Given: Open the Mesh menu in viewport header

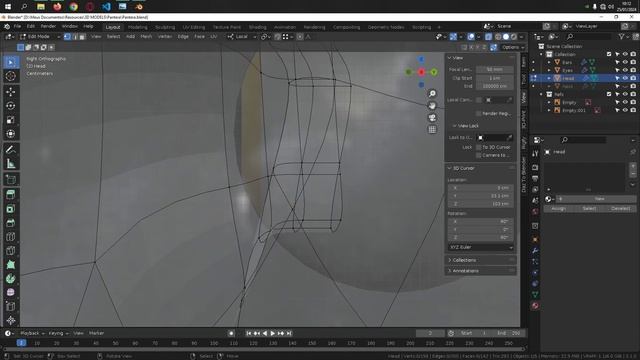Looking at the screenshot, I should tap(146, 37).
